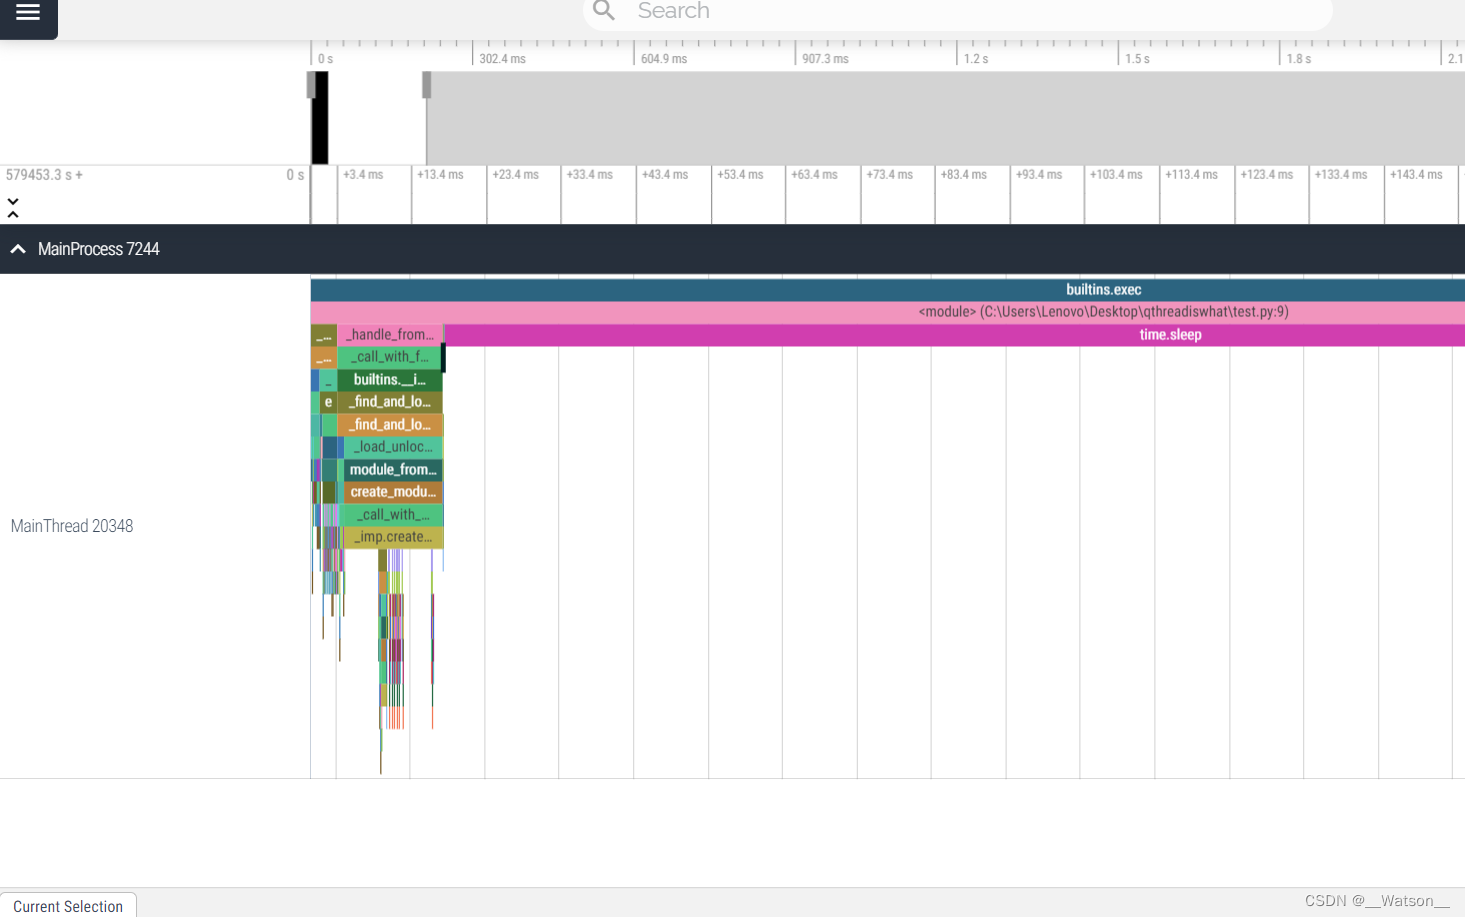Screen dimensions: 1465x917
Task: Click the 907.3 ms overview time marker
Action: pyautogui.click(x=825, y=59)
